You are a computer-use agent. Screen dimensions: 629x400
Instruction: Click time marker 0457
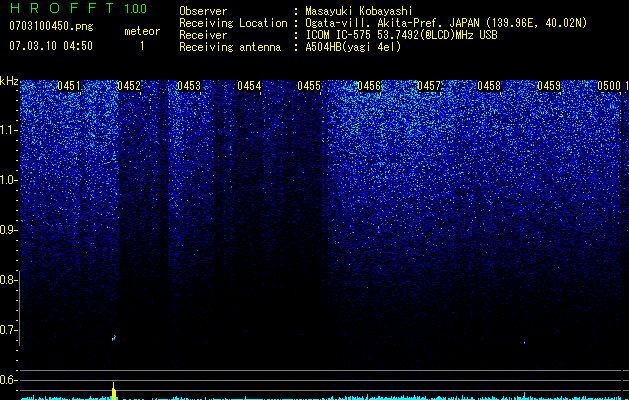tap(429, 86)
